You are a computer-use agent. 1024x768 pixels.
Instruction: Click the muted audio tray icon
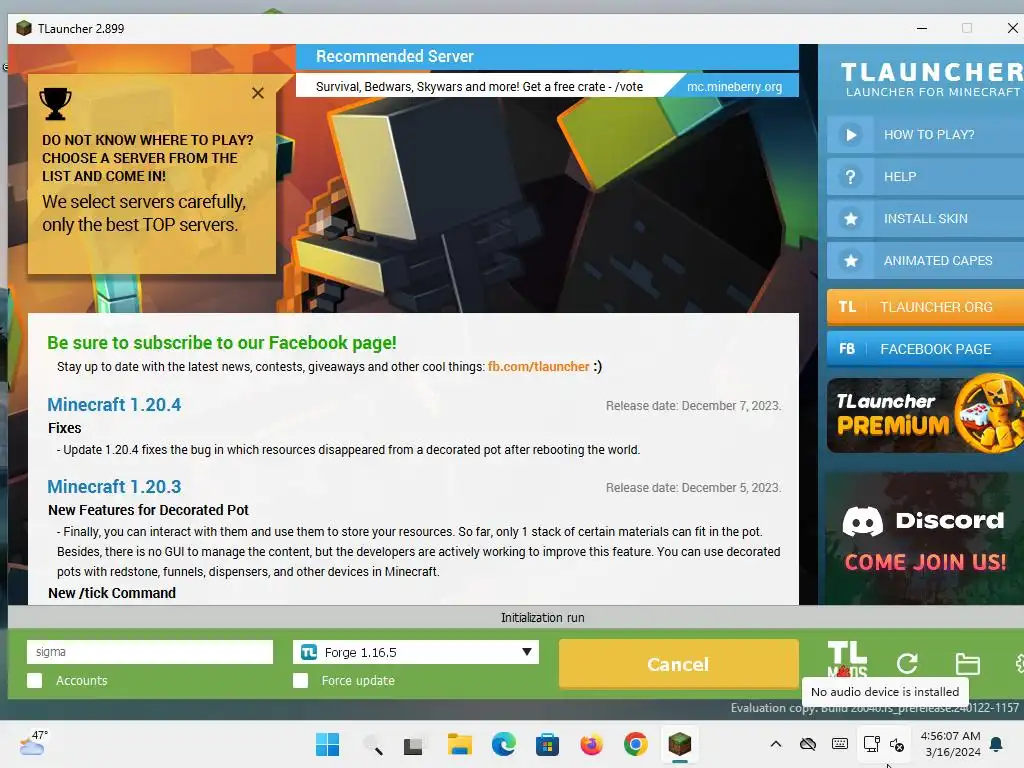click(x=897, y=744)
